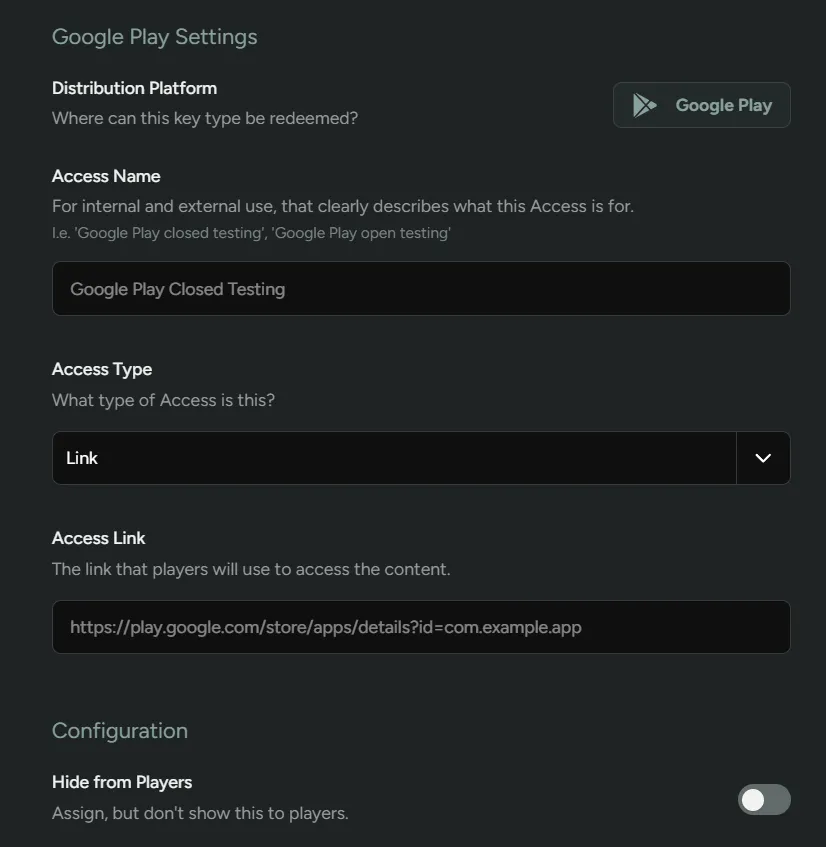Click the 'For internal and external use' description
Viewport: 826px width, 847px height.
pyautogui.click(x=343, y=206)
